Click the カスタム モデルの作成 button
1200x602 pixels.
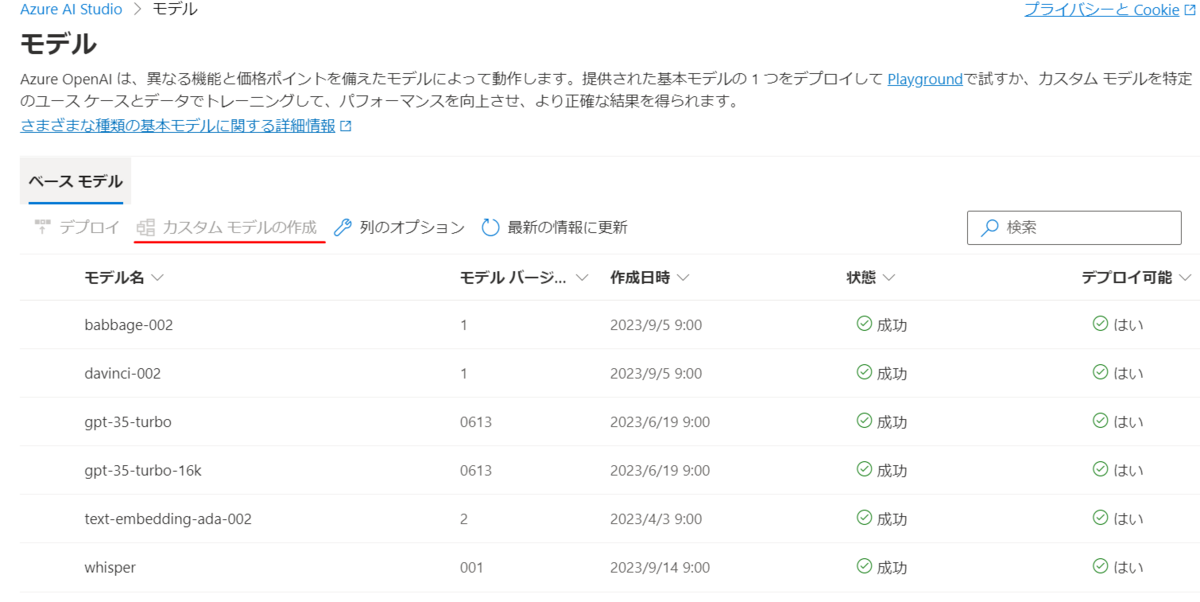pyautogui.click(x=227, y=227)
